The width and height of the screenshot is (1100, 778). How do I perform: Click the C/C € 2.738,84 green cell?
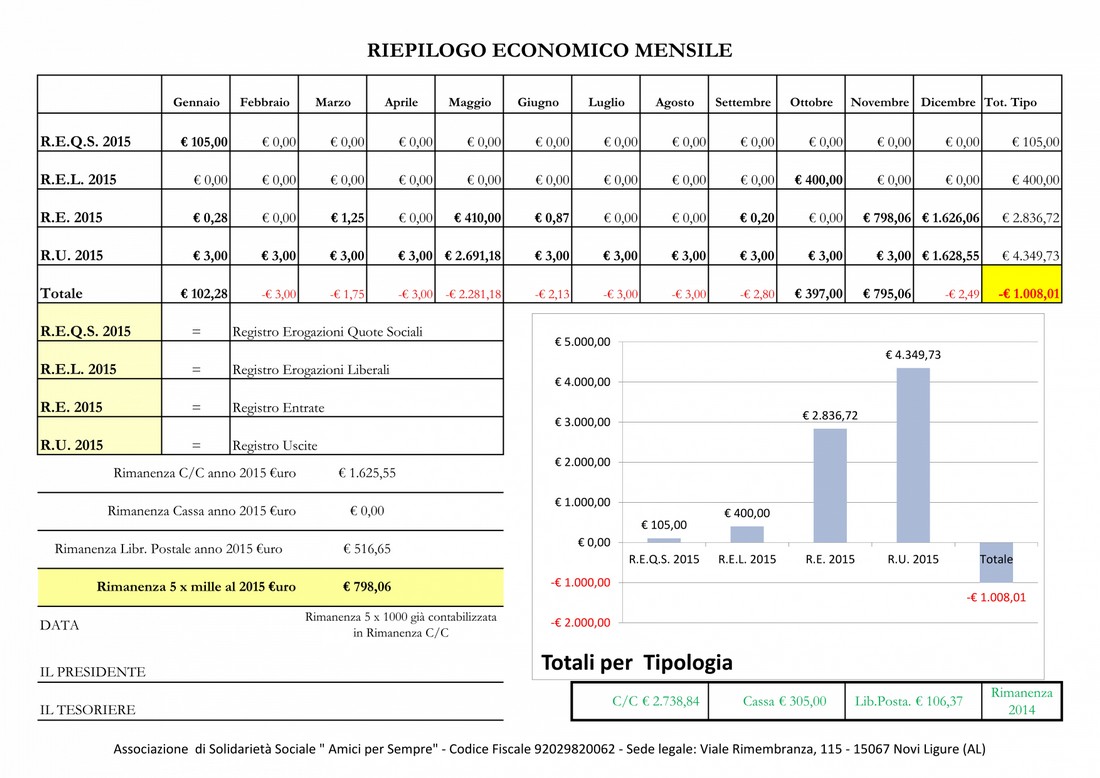[x=640, y=701]
